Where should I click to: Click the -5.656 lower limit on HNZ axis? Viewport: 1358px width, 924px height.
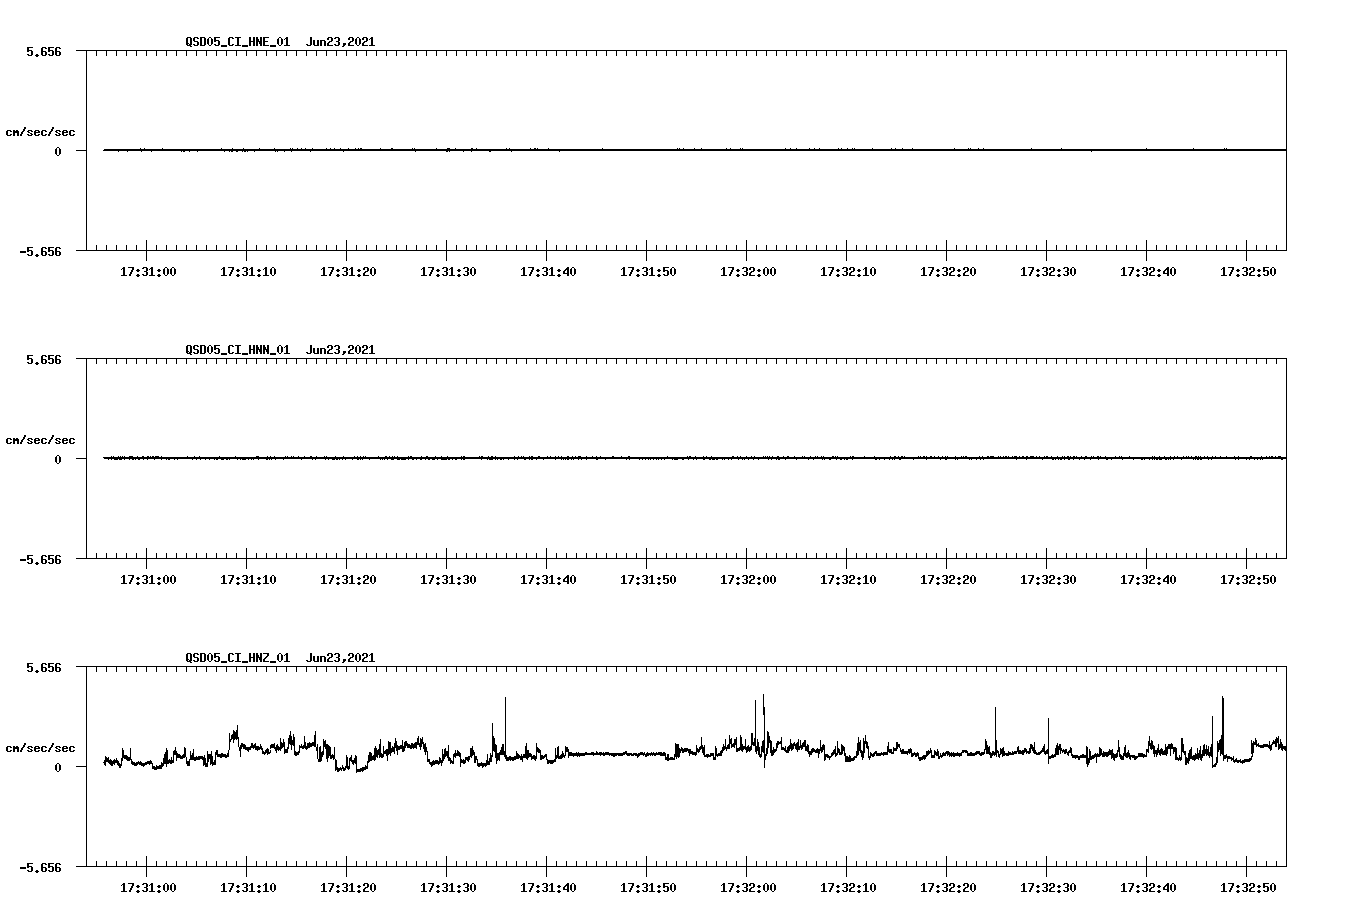pos(40,867)
